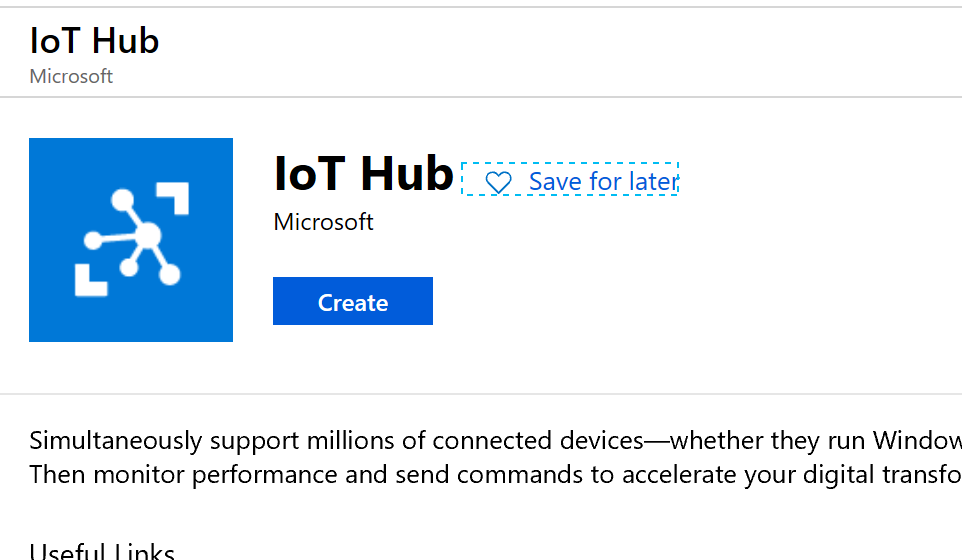This screenshot has width=962, height=560.
Task: Click the top-right corner bracket in the logo
Action: point(174,198)
